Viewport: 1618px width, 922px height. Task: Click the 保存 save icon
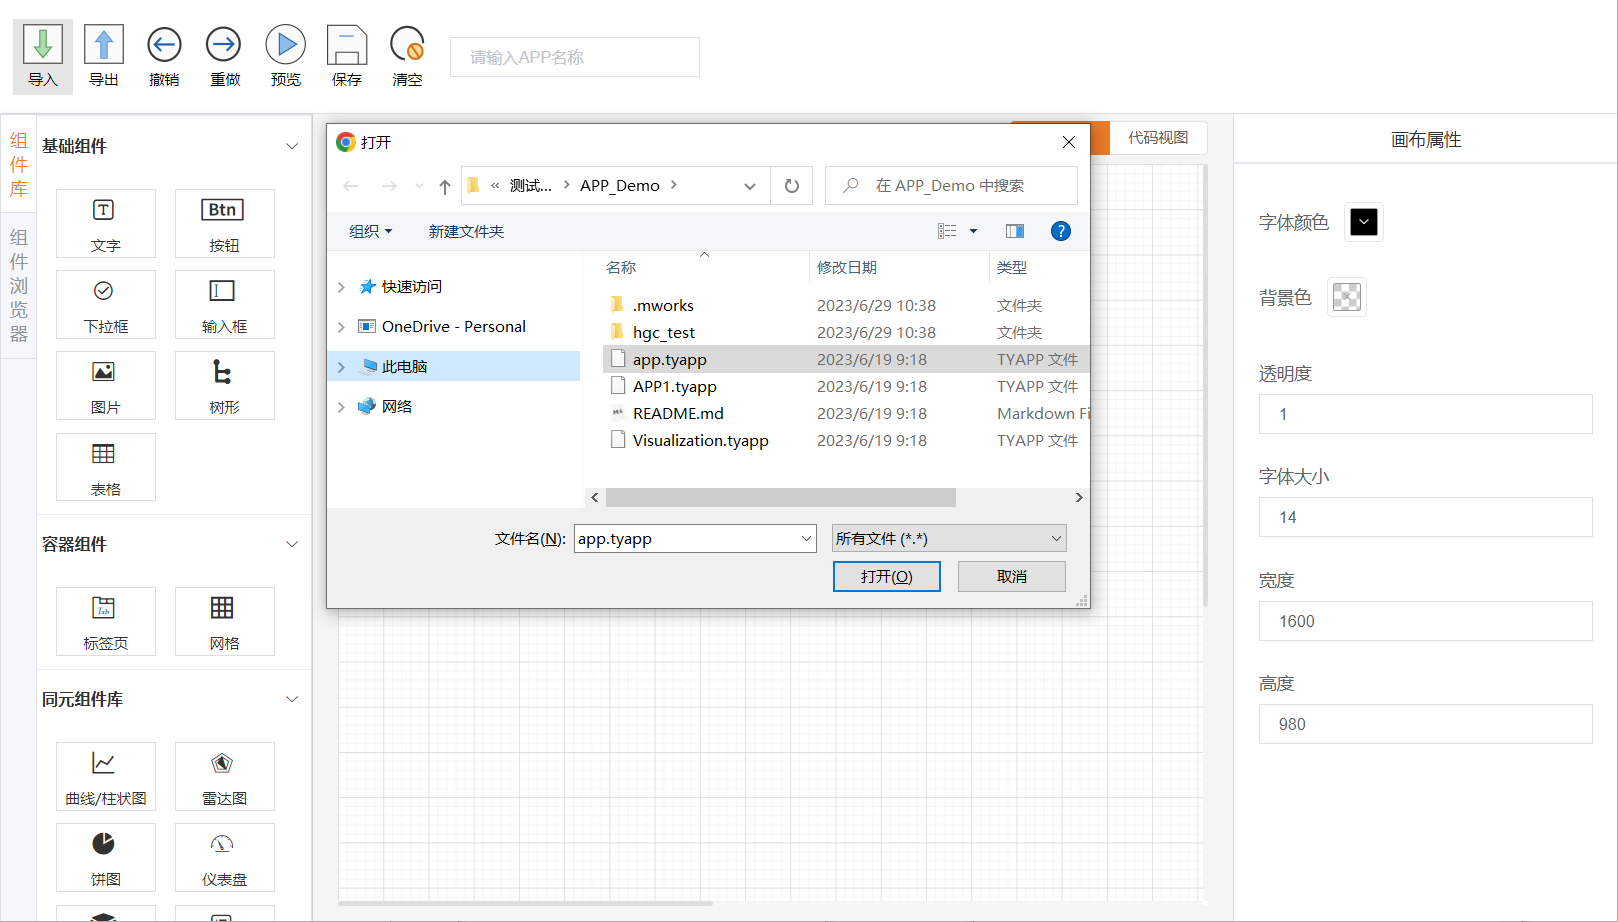[347, 45]
